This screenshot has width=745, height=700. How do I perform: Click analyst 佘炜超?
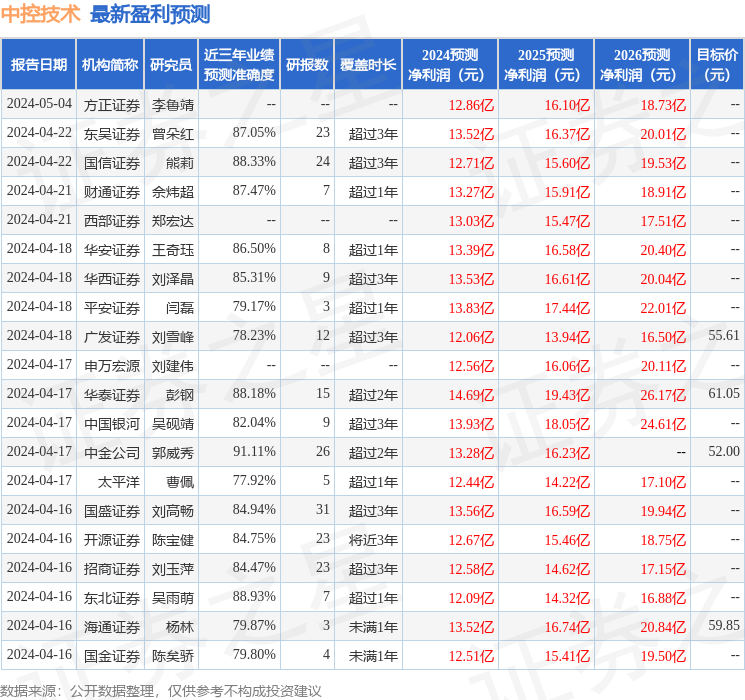tap(172, 192)
